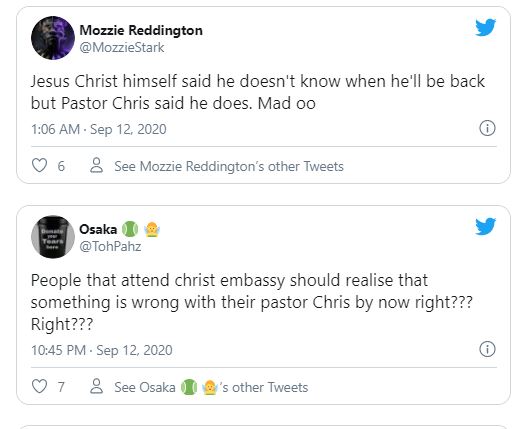See Osaka's other Tweets link
The image size is (519, 429).
211,387
